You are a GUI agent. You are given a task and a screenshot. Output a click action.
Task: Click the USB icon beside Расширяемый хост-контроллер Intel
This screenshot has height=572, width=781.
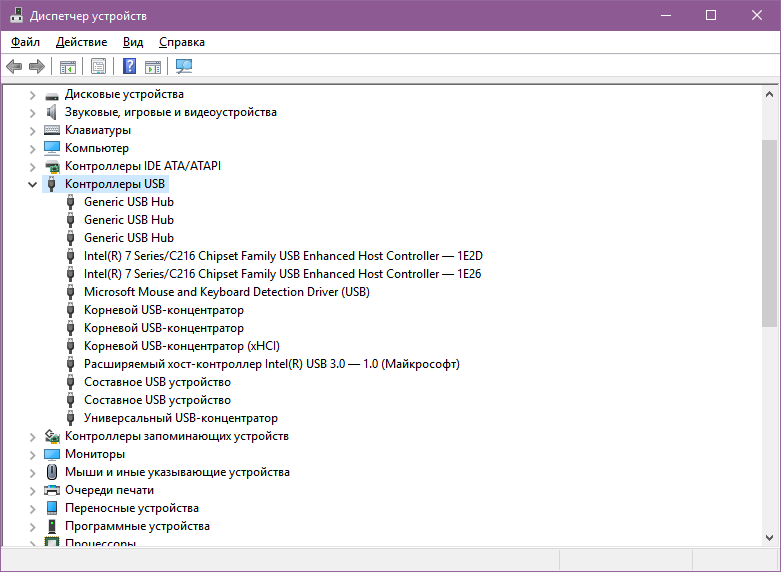[x=71, y=364]
